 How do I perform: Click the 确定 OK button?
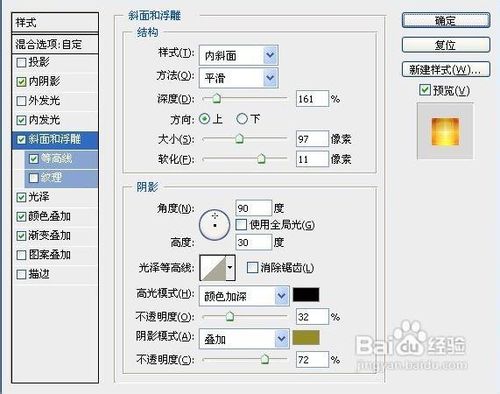446,21
